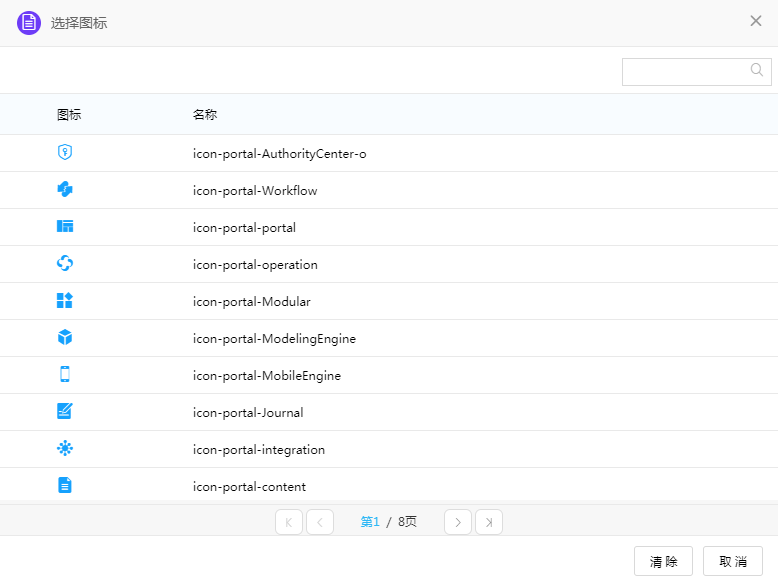The image size is (778, 581).
Task: Jump to the first page
Action: (289, 522)
